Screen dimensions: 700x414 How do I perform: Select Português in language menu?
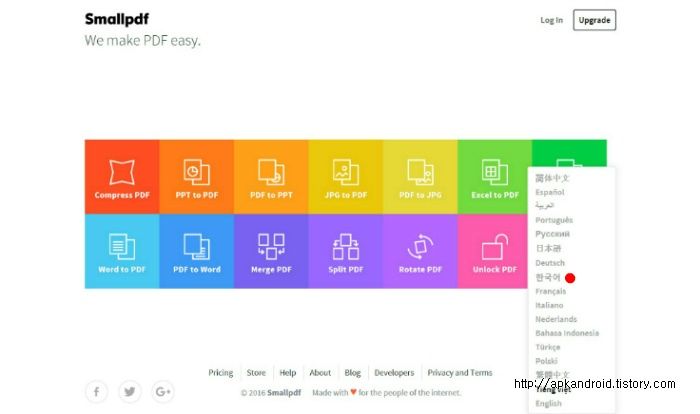(554, 220)
